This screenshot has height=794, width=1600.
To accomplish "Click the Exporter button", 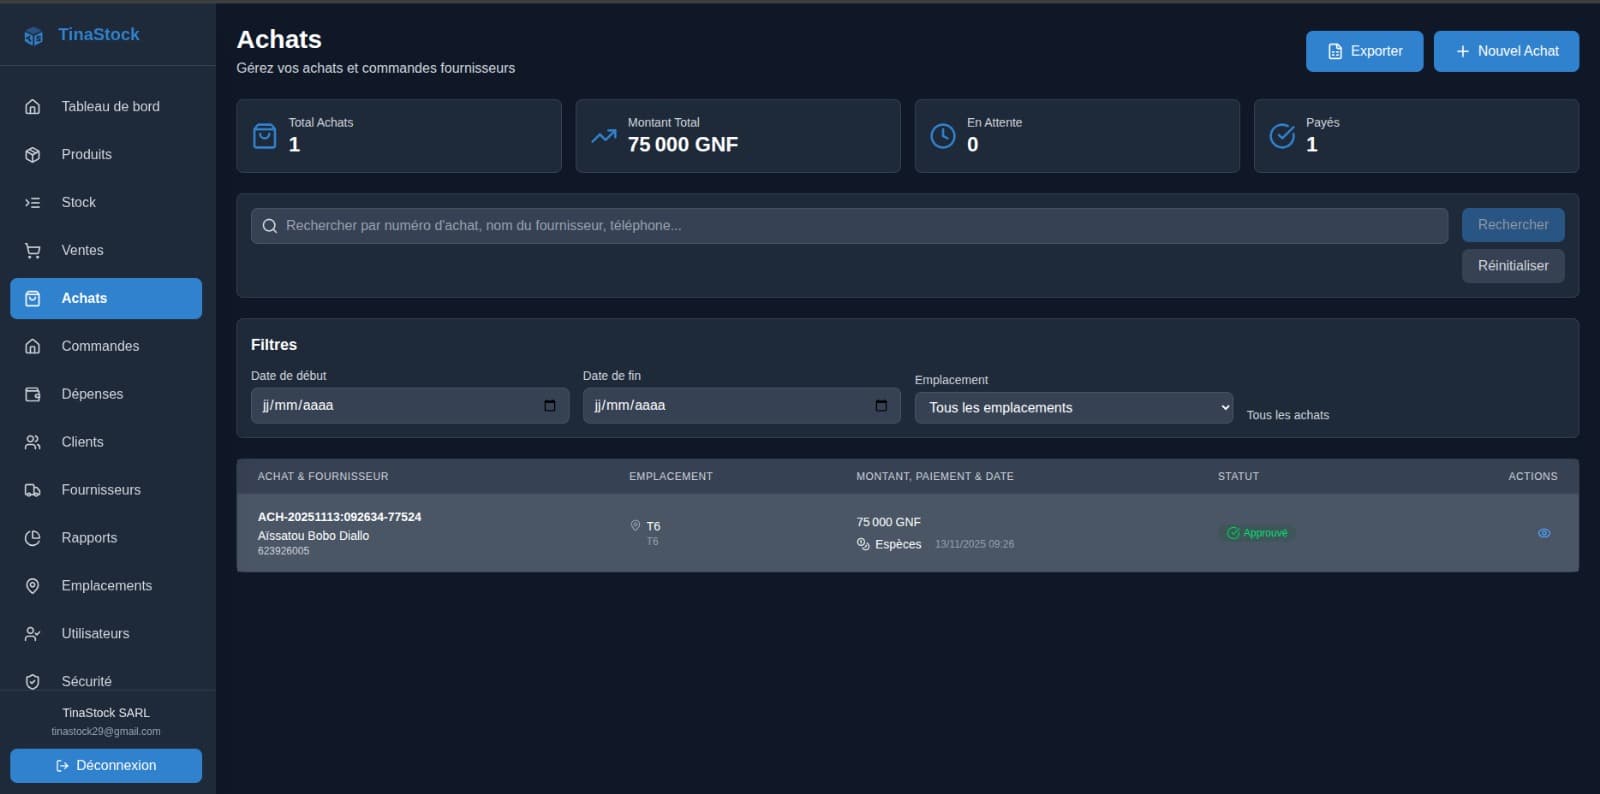I will click(1364, 51).
